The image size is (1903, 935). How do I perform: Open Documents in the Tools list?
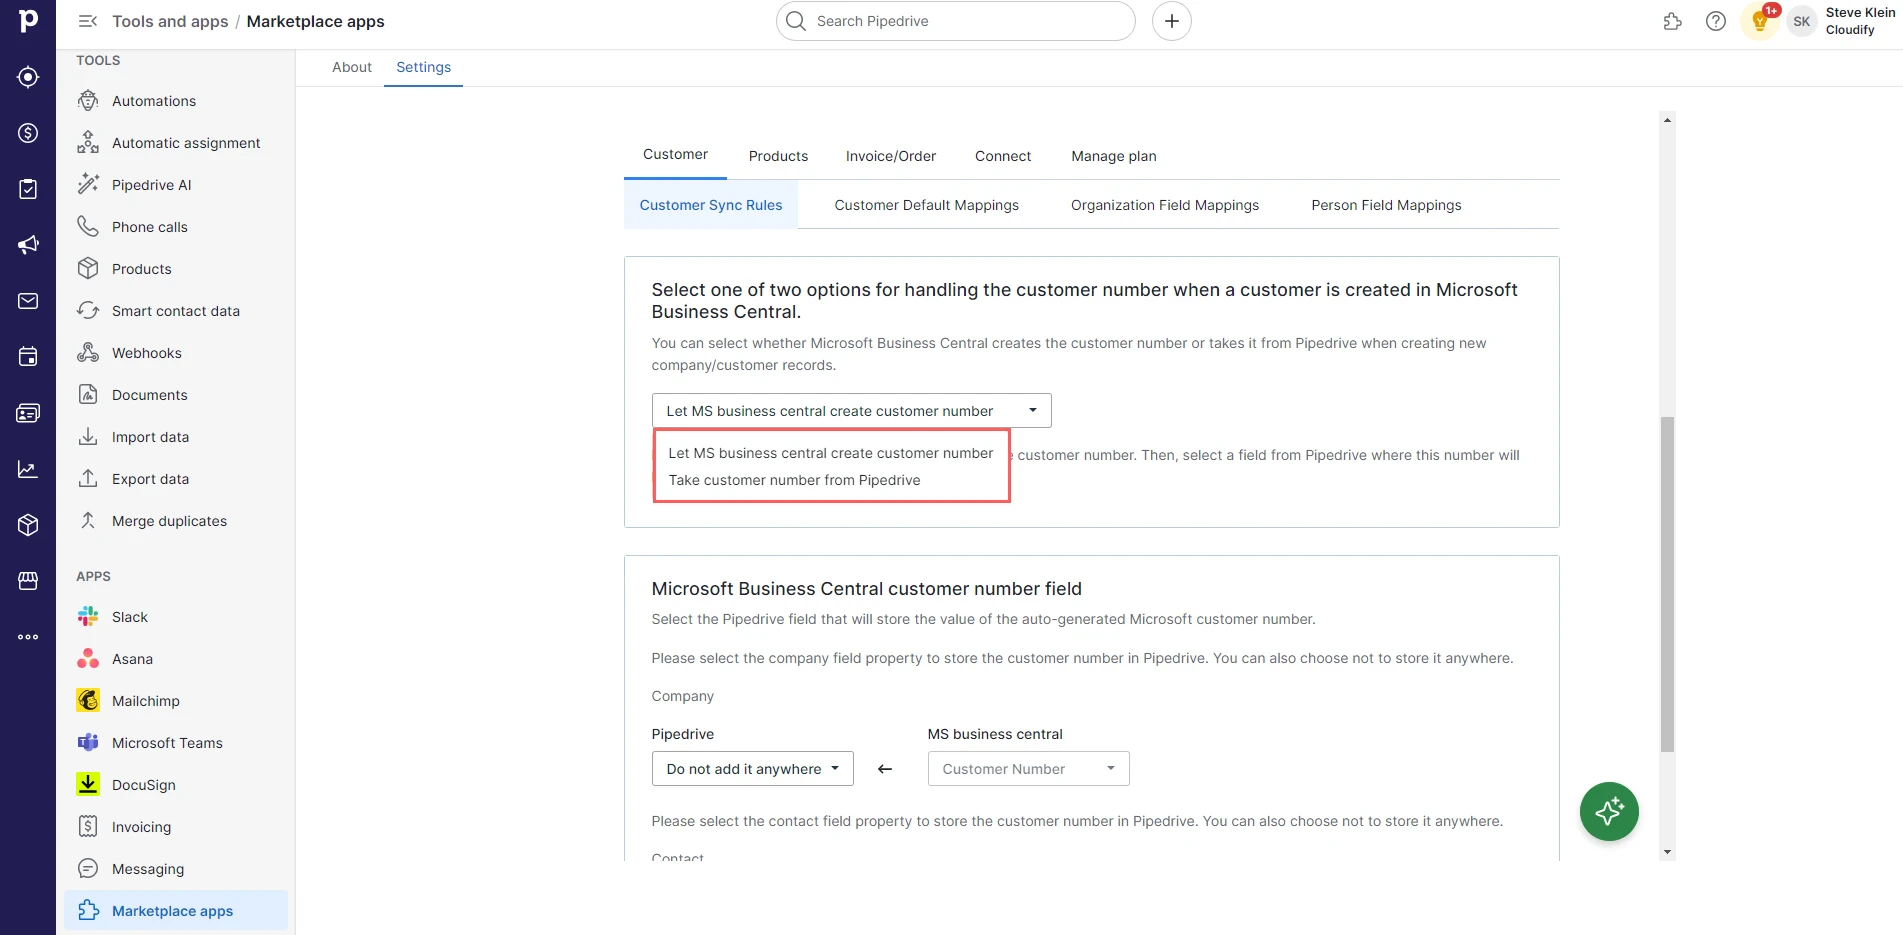coord(176,395)
